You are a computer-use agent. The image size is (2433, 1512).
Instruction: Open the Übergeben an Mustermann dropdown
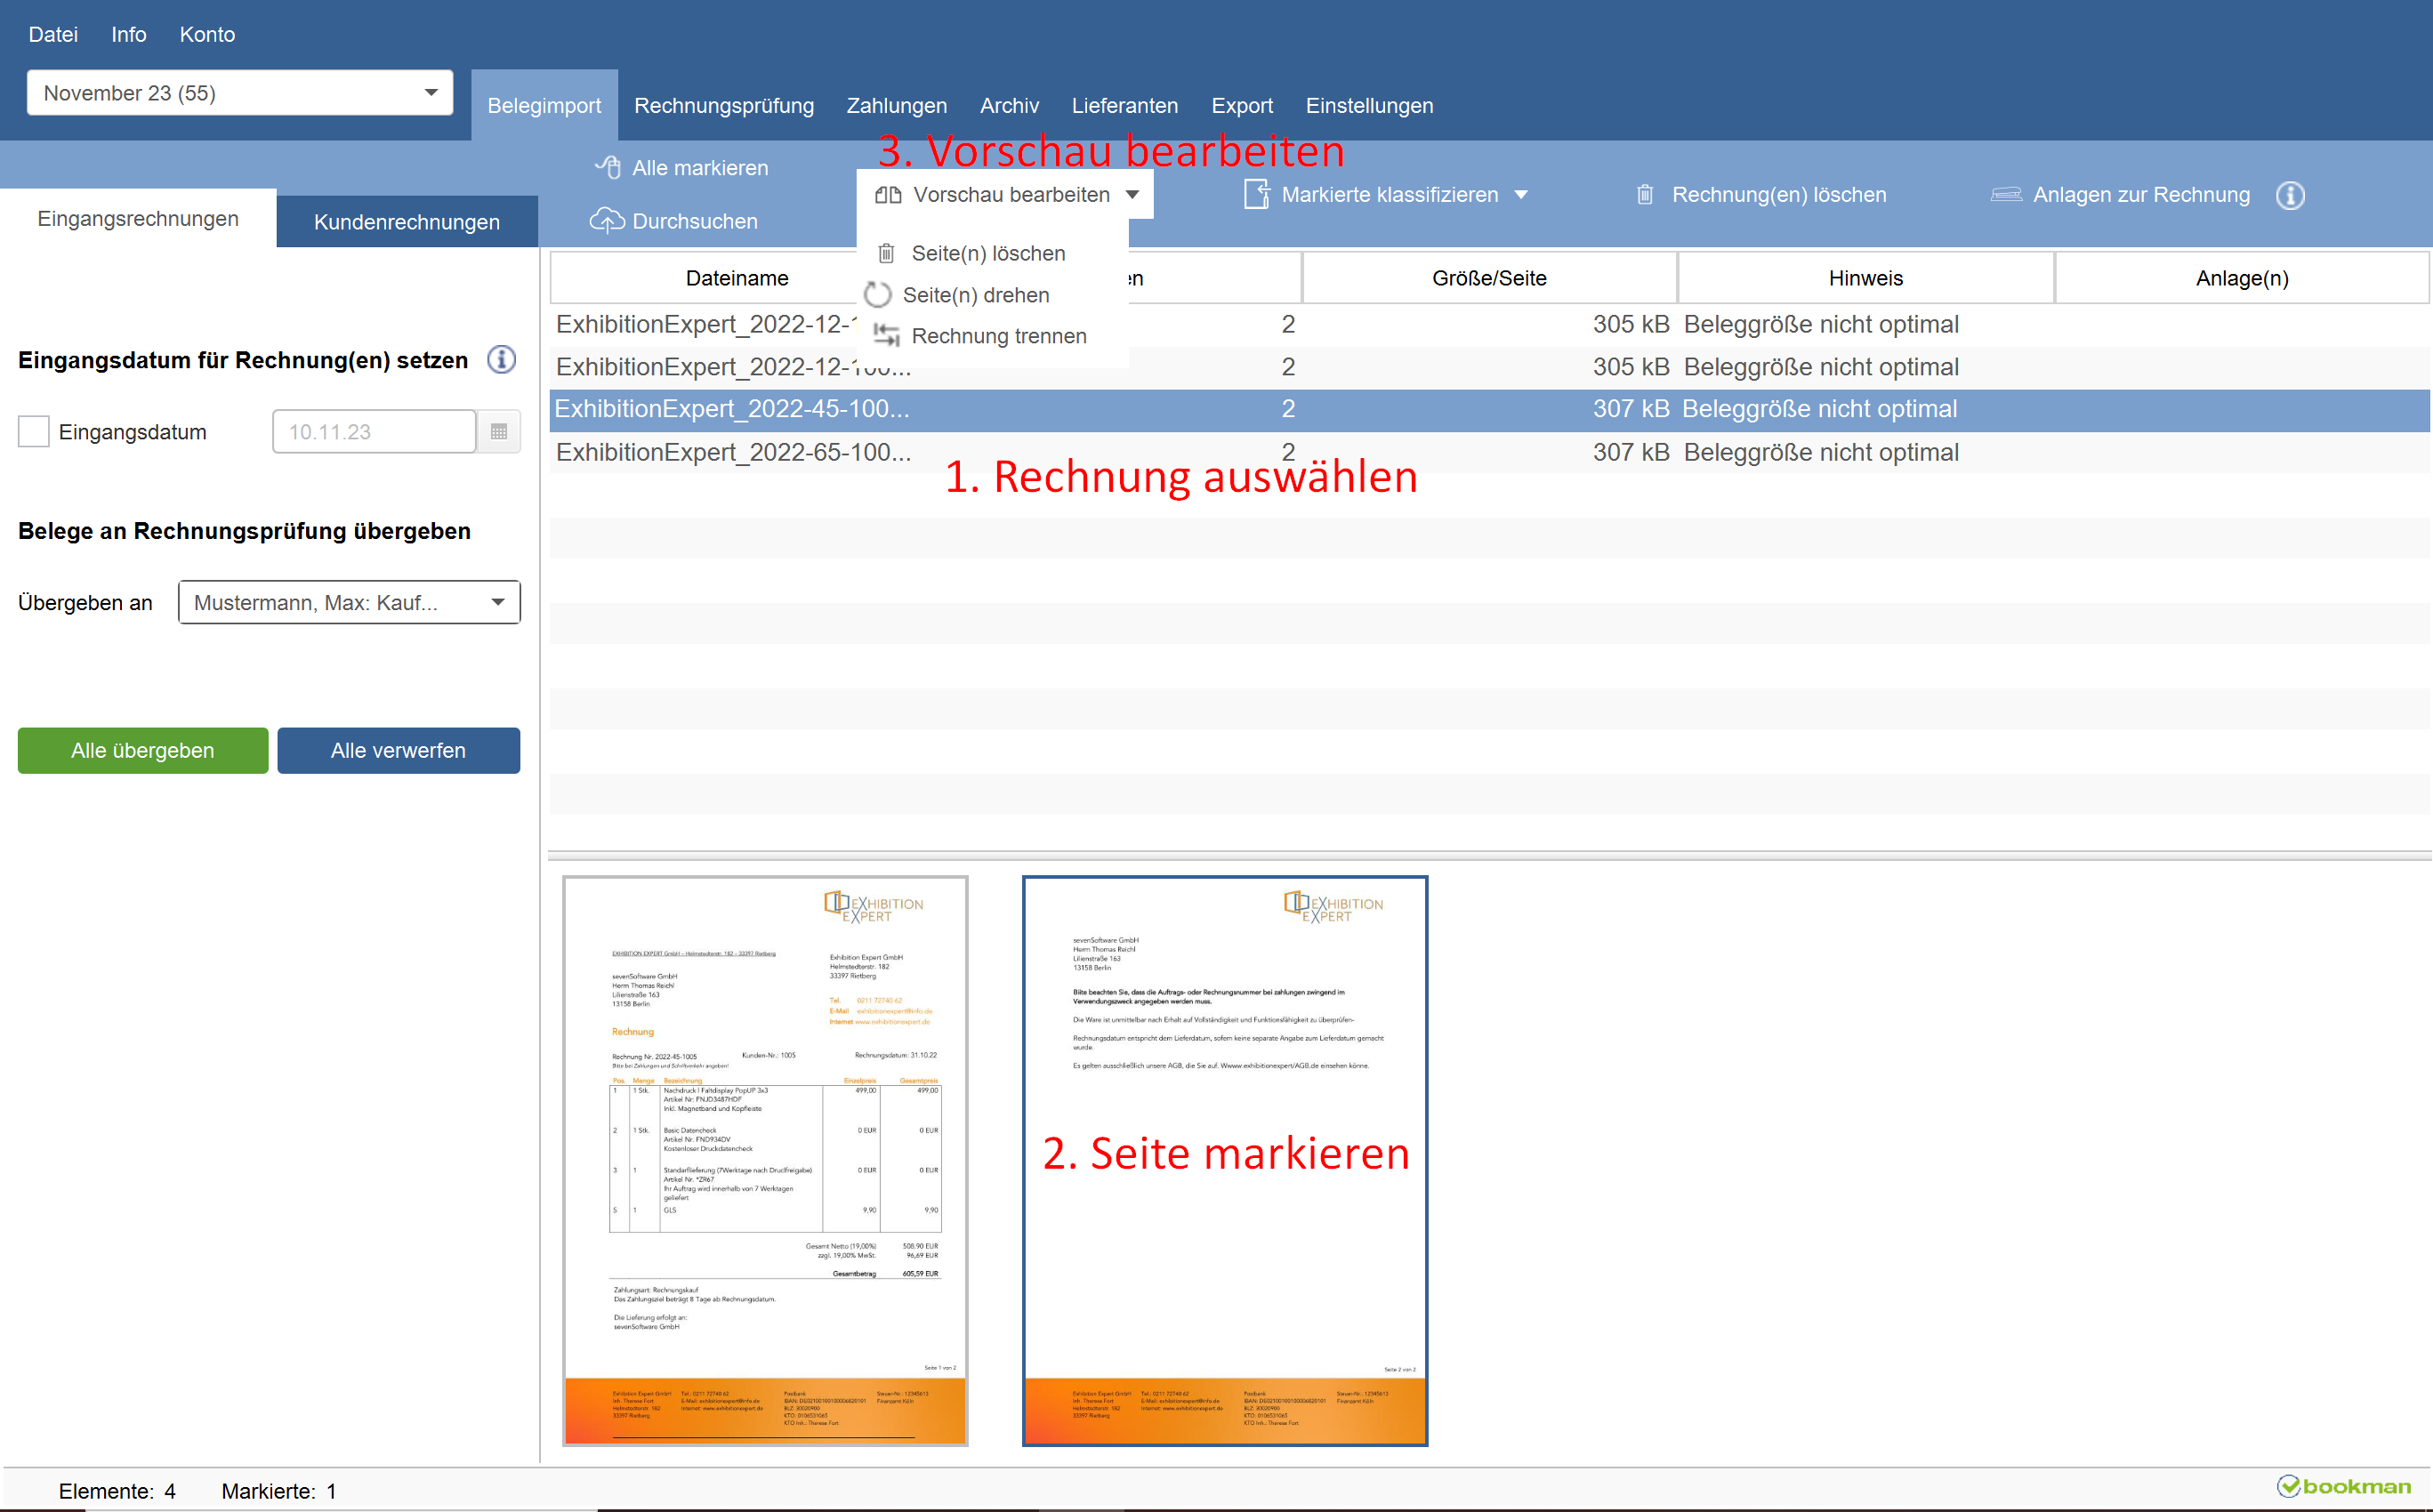click(349, 602)
